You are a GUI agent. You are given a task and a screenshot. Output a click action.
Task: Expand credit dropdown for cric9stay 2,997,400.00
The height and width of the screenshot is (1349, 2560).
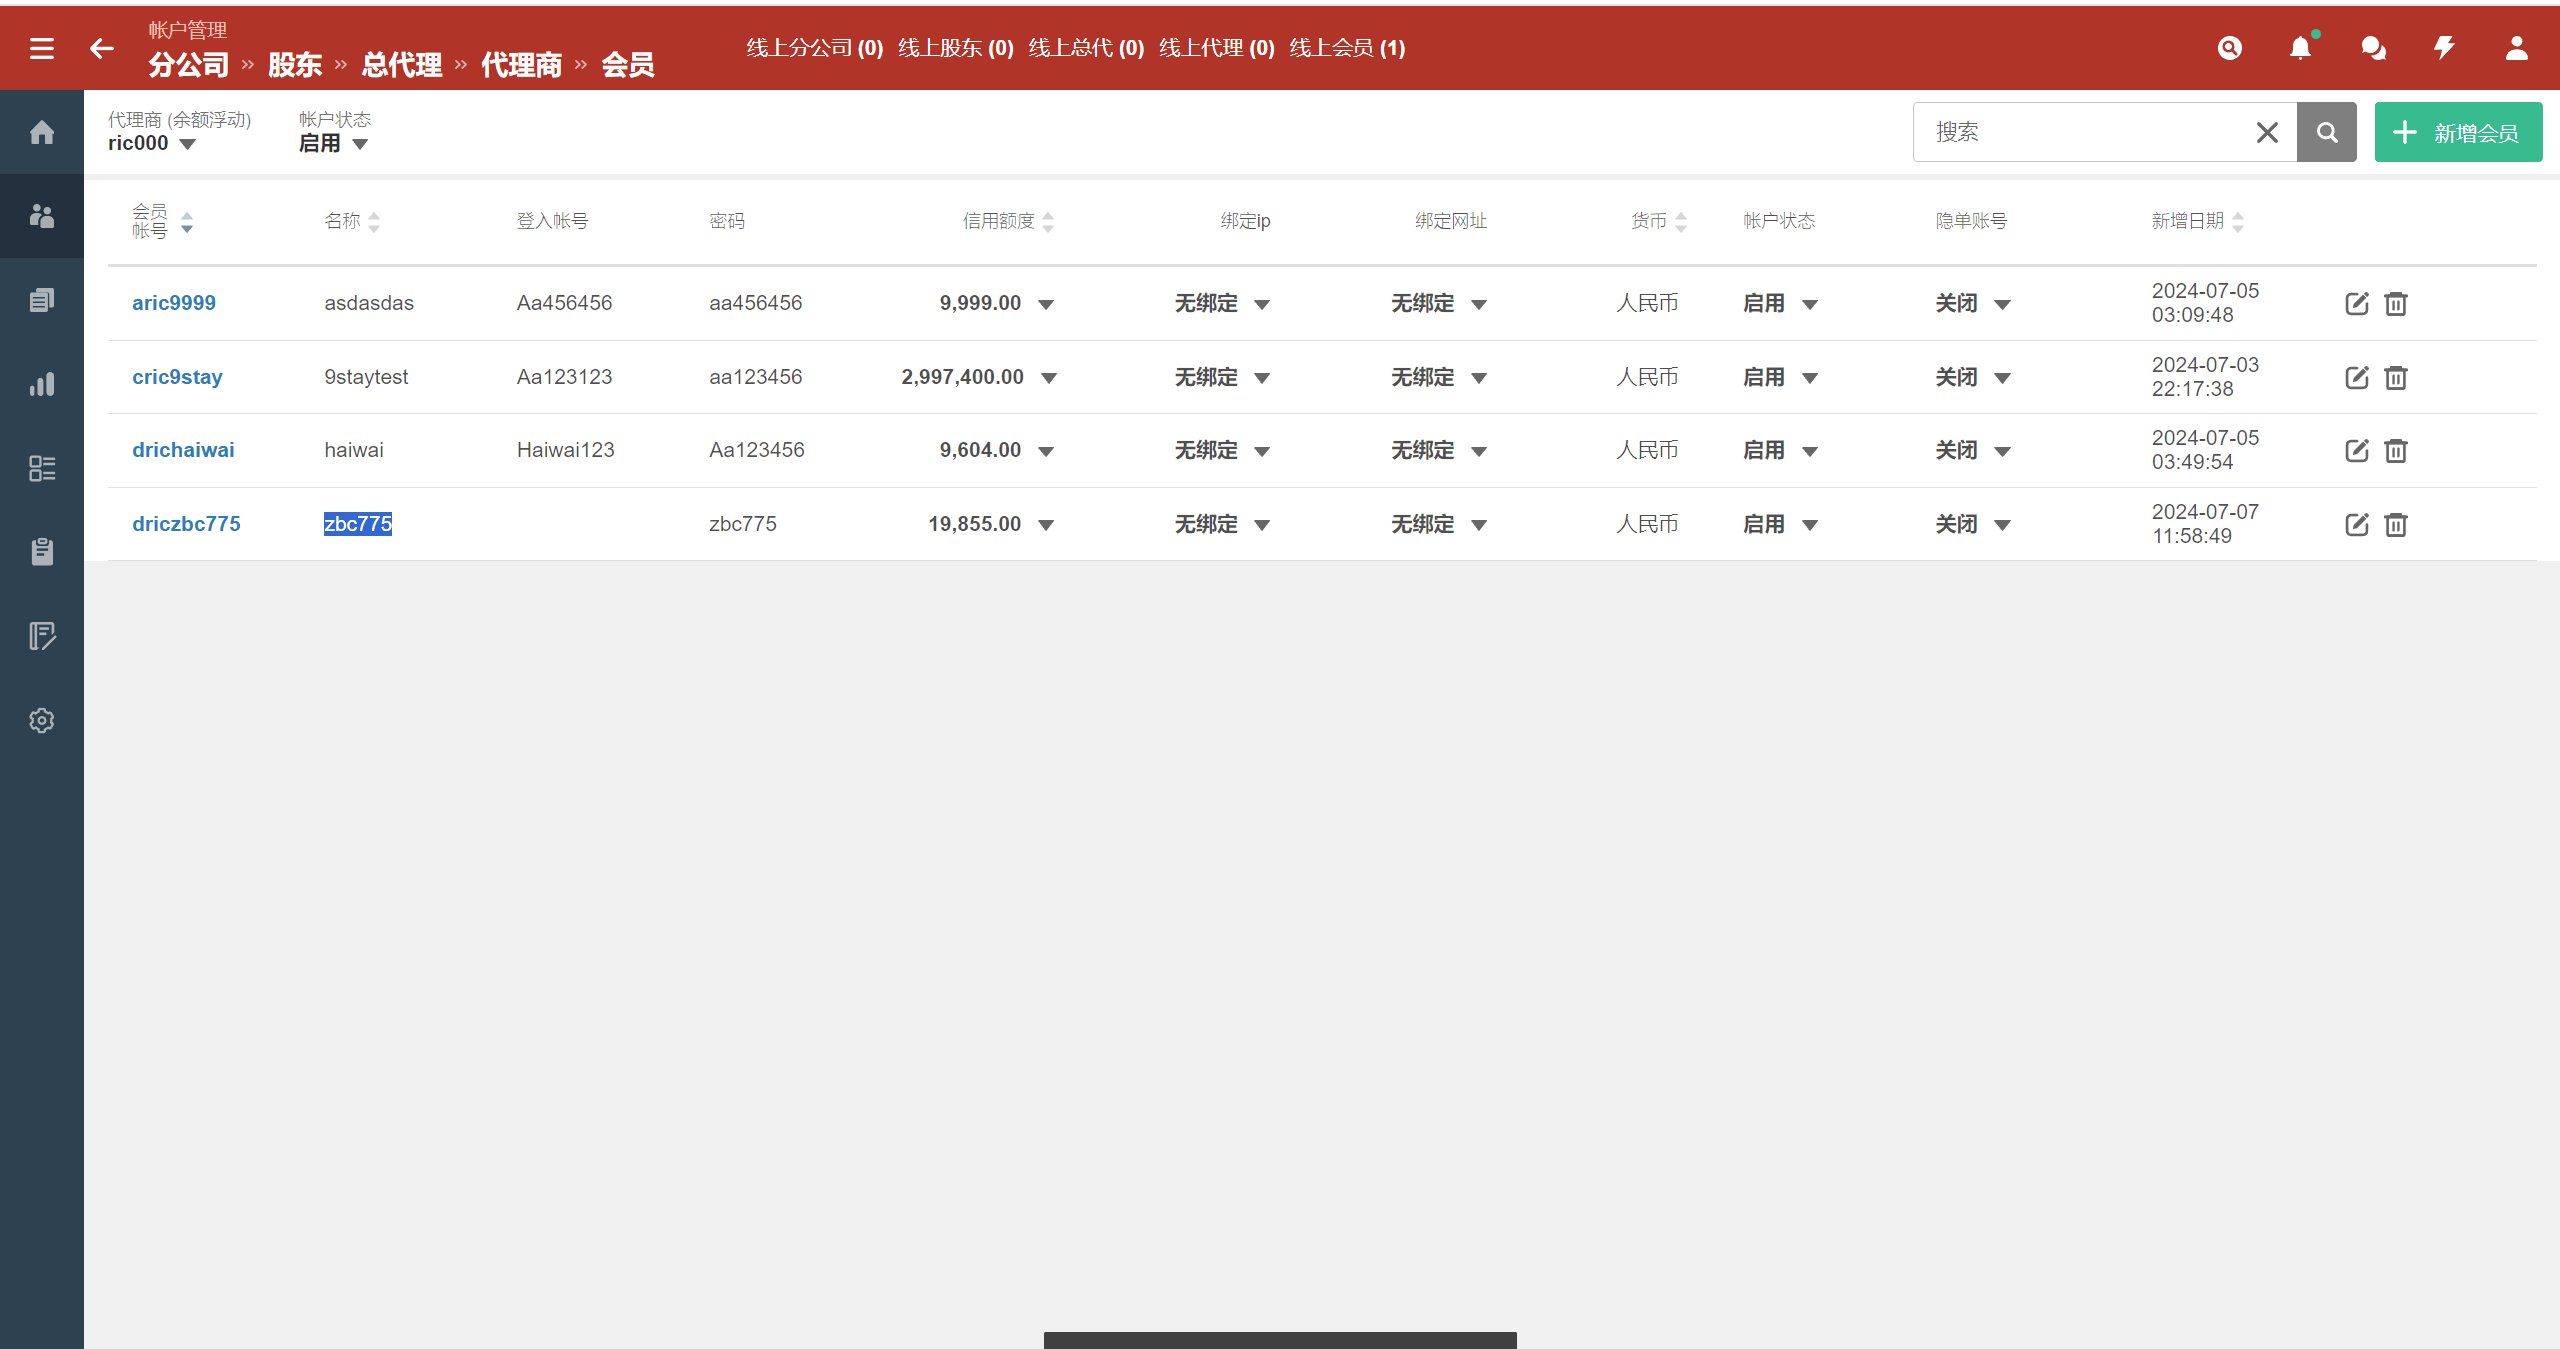1049,378
